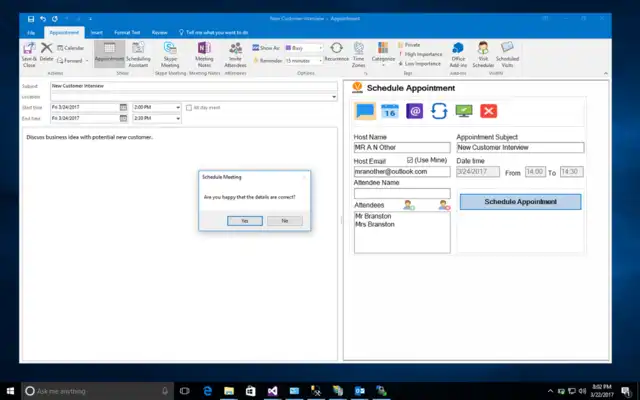The height and width of the screenshot is (400, 640).
Task: Click the purple @ email icon
Action: [x=414, y=111]
